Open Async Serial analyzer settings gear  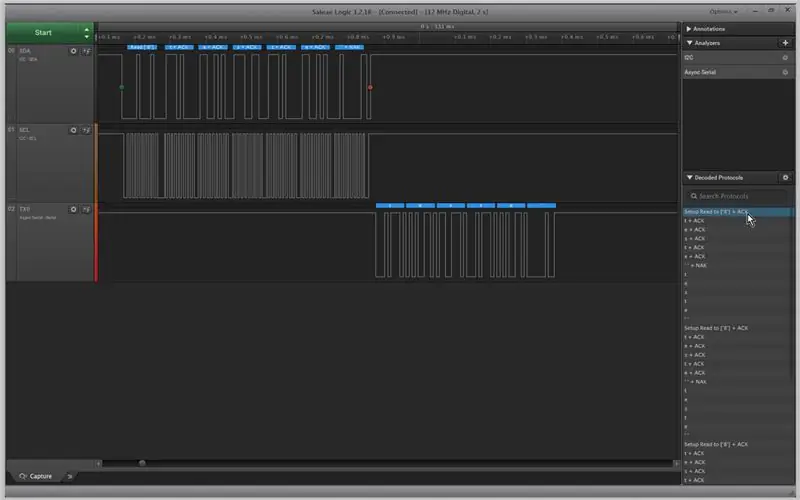(x=785, y=72)
